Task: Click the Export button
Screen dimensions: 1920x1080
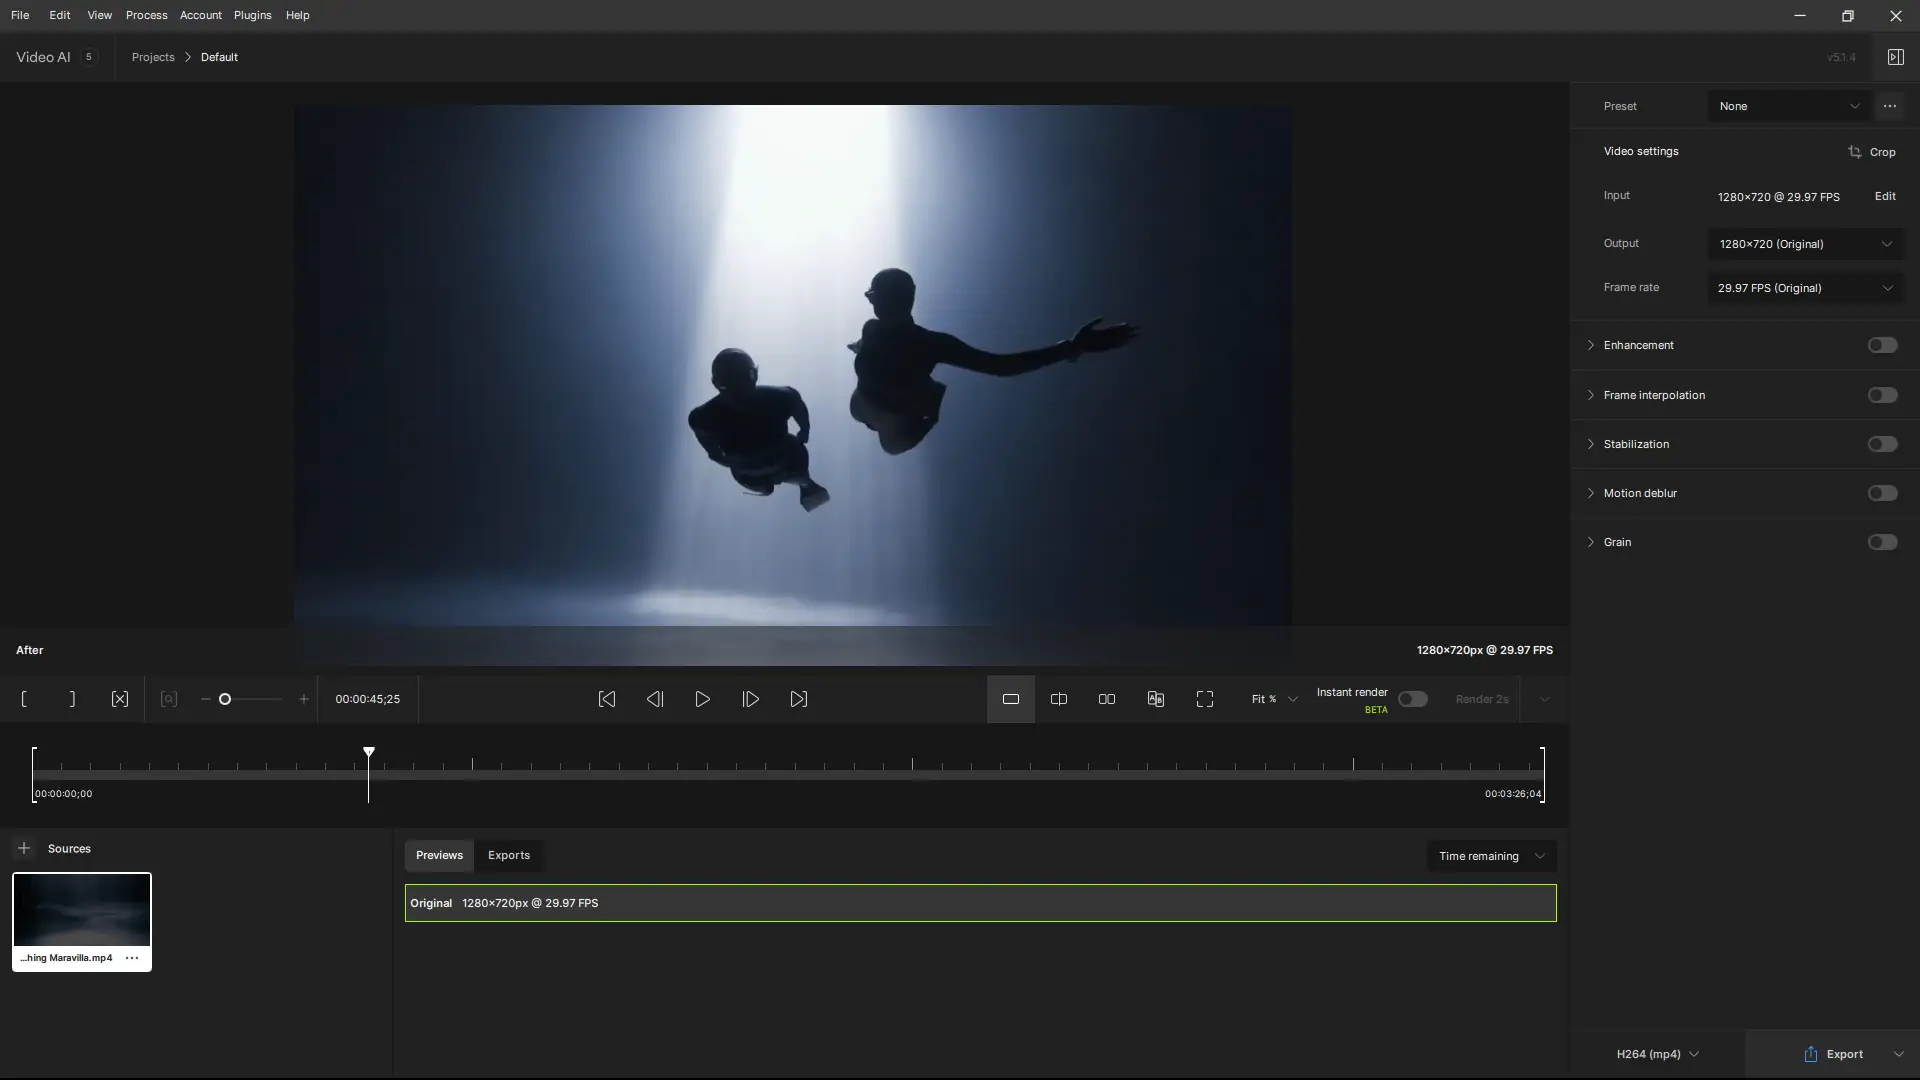Action: (1833, 1054)
